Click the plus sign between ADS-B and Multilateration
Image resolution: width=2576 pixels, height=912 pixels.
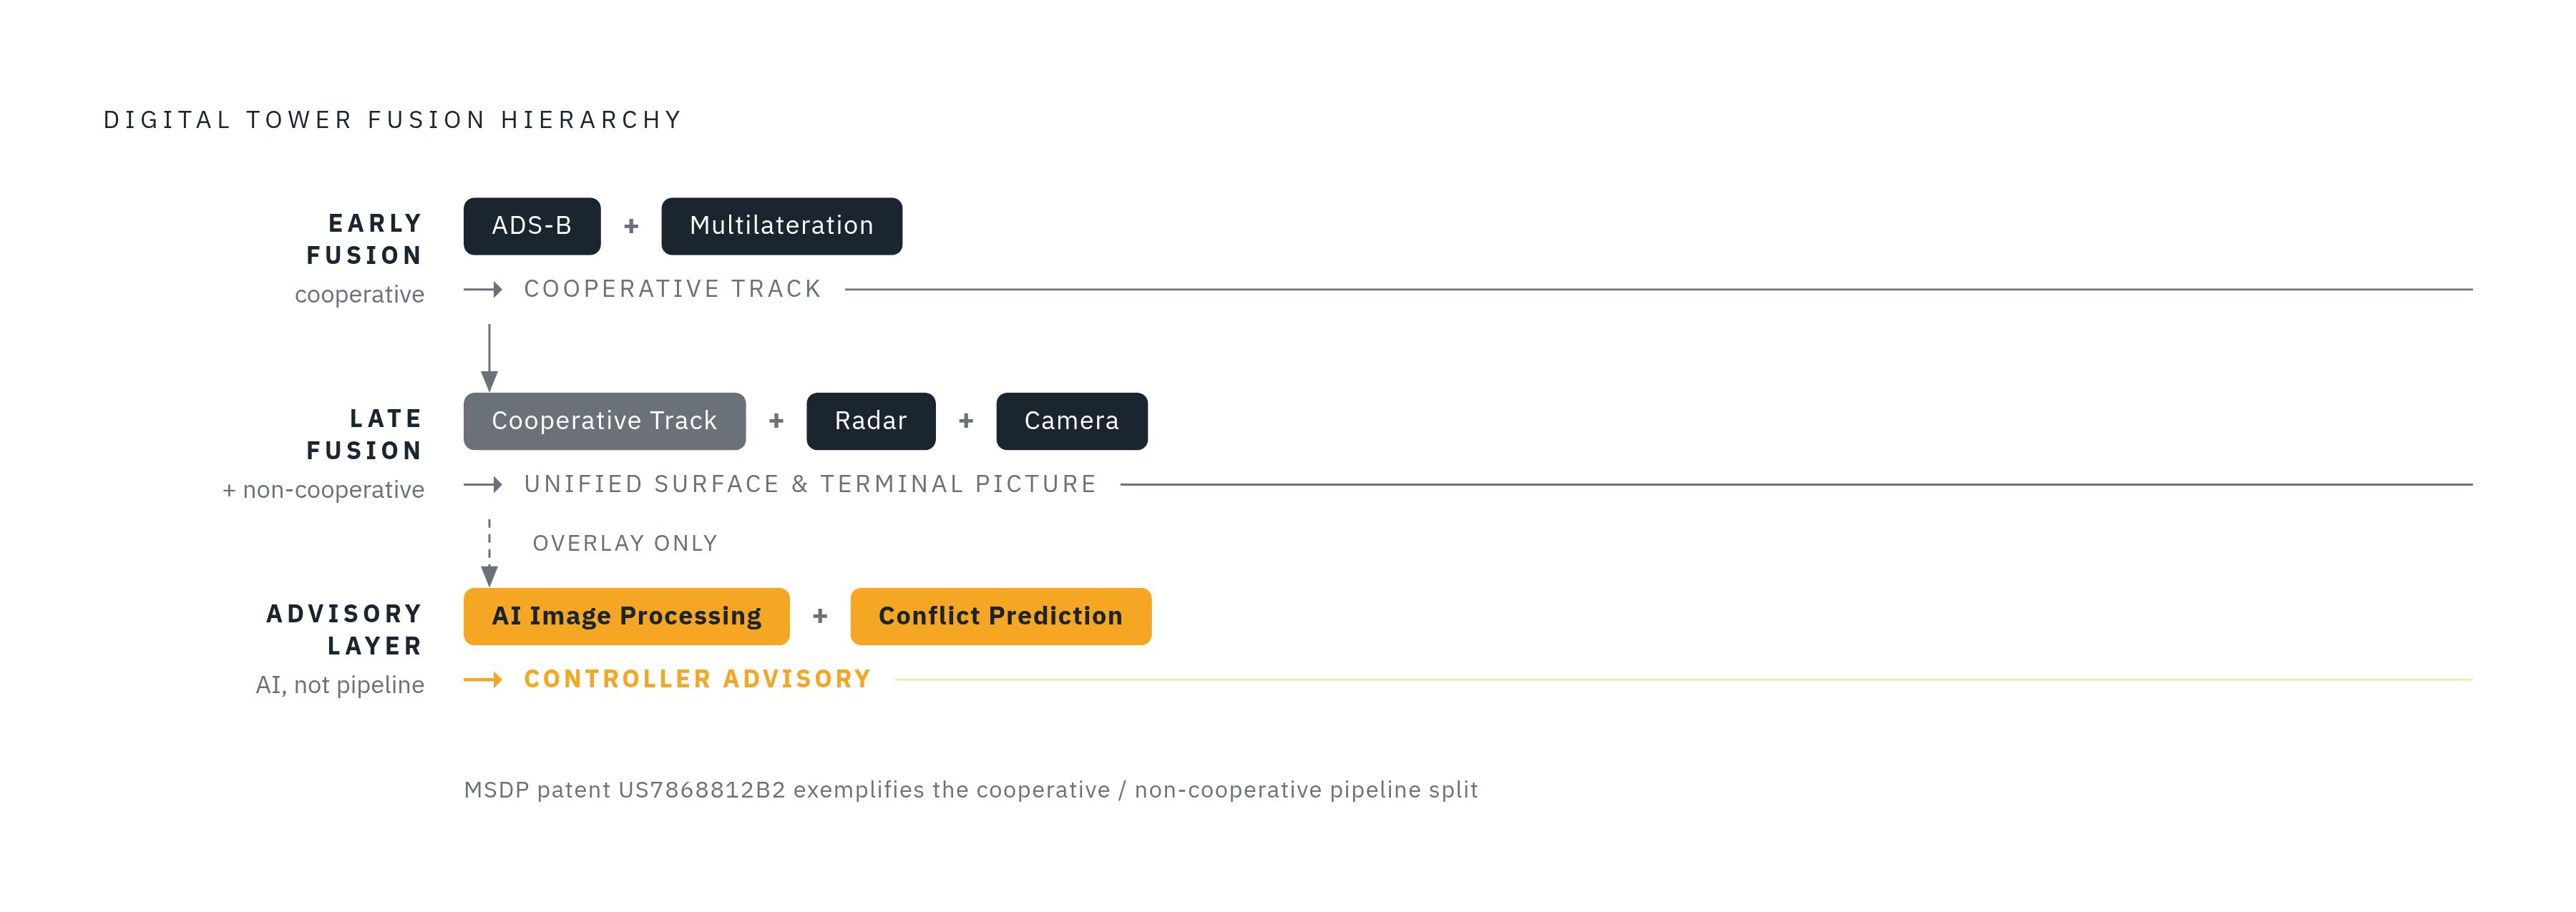(x=631, y=227)
